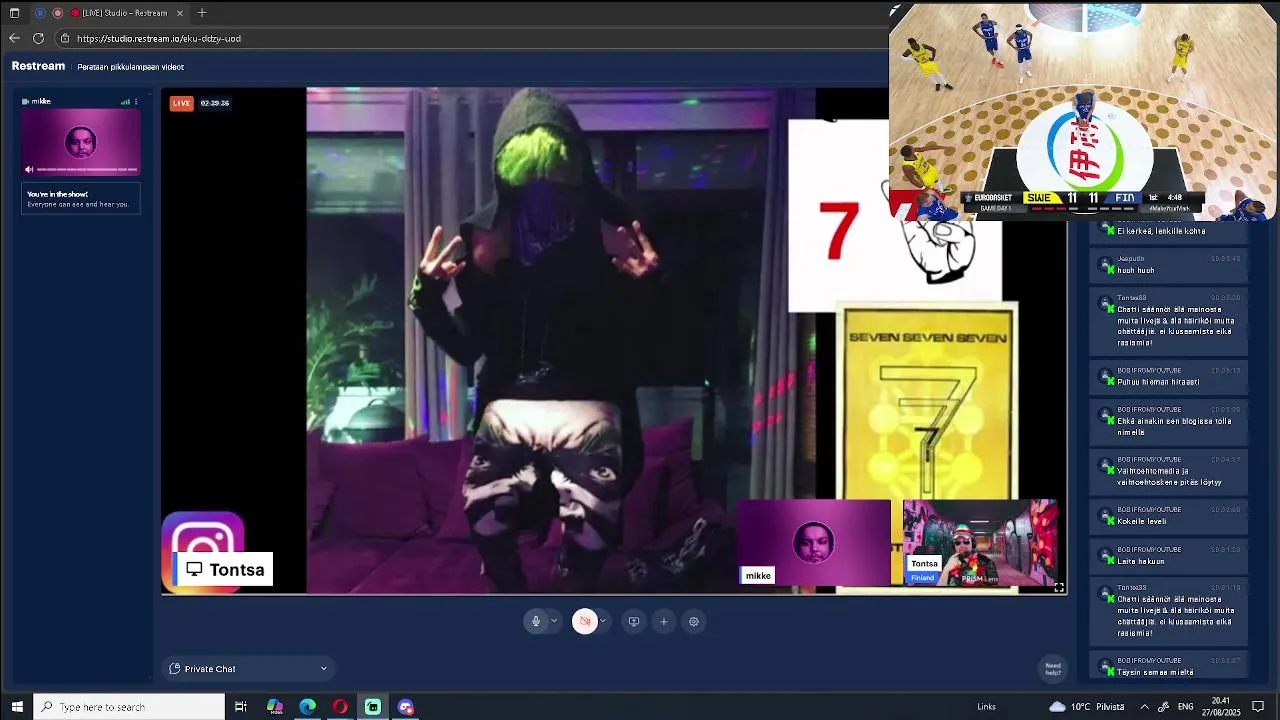1280x720 pixels.
Task: Click the Links toolbar in the taskbar
Action: pyautogui.click(x=986, y=707)
